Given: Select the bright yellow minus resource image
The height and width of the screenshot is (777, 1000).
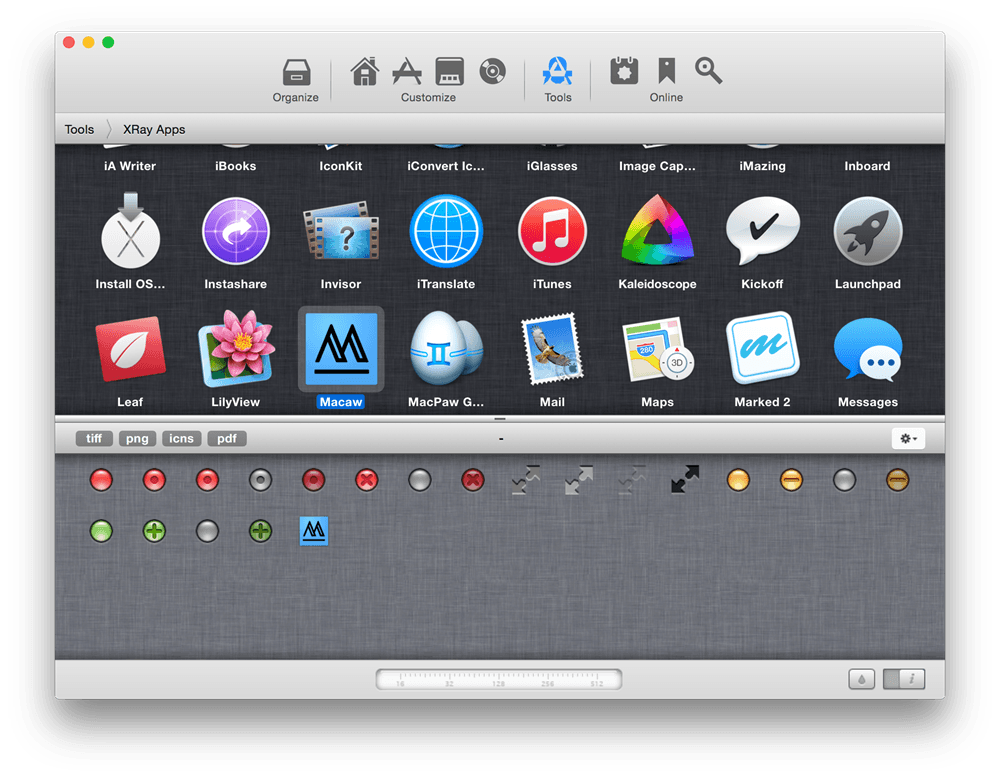Looking at the screenshot, I should [x=791, y=480].
